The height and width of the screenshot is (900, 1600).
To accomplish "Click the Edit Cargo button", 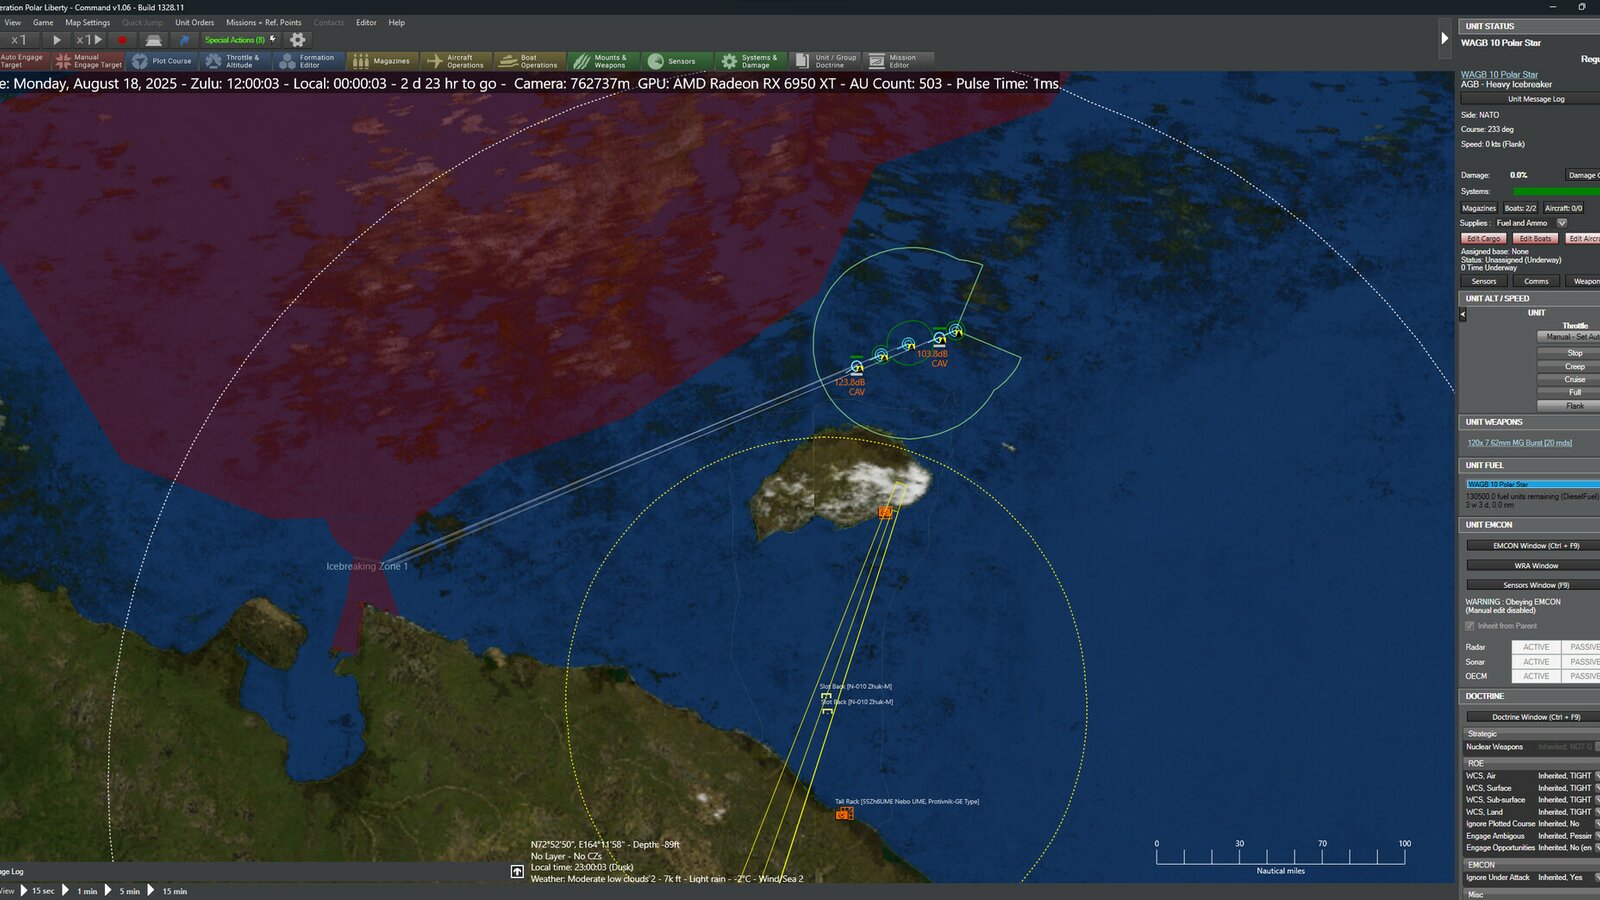I will pyautogui.click(x=1483, y=238).
